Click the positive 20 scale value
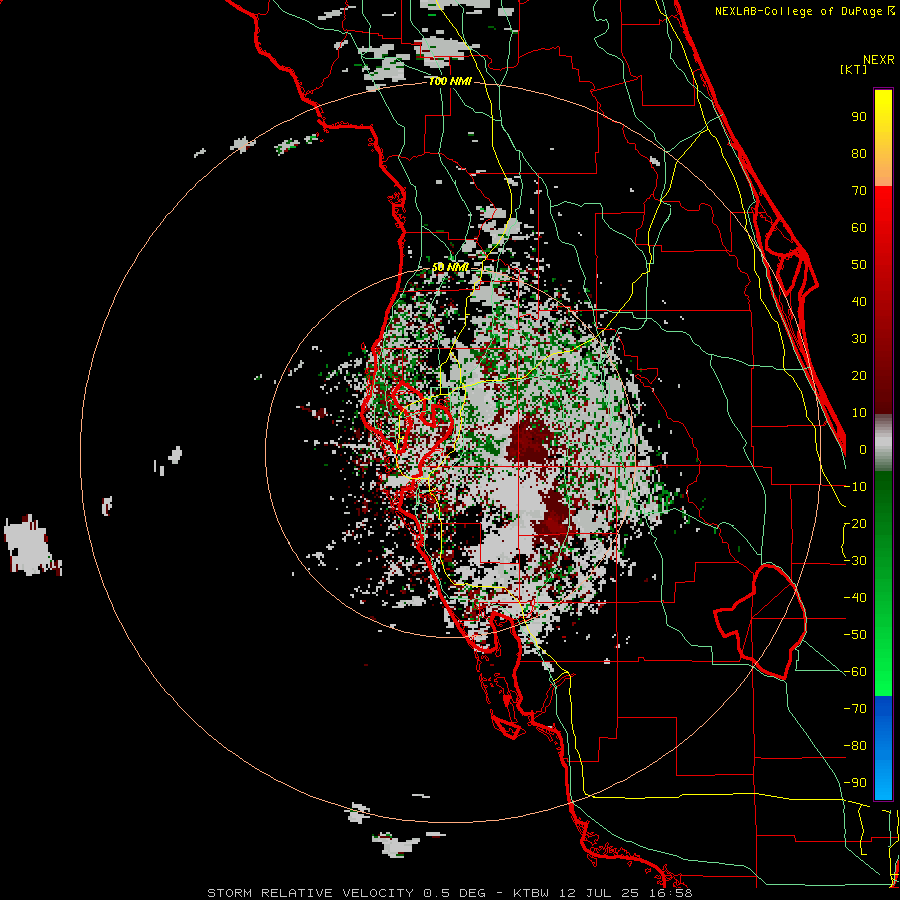 859,375
